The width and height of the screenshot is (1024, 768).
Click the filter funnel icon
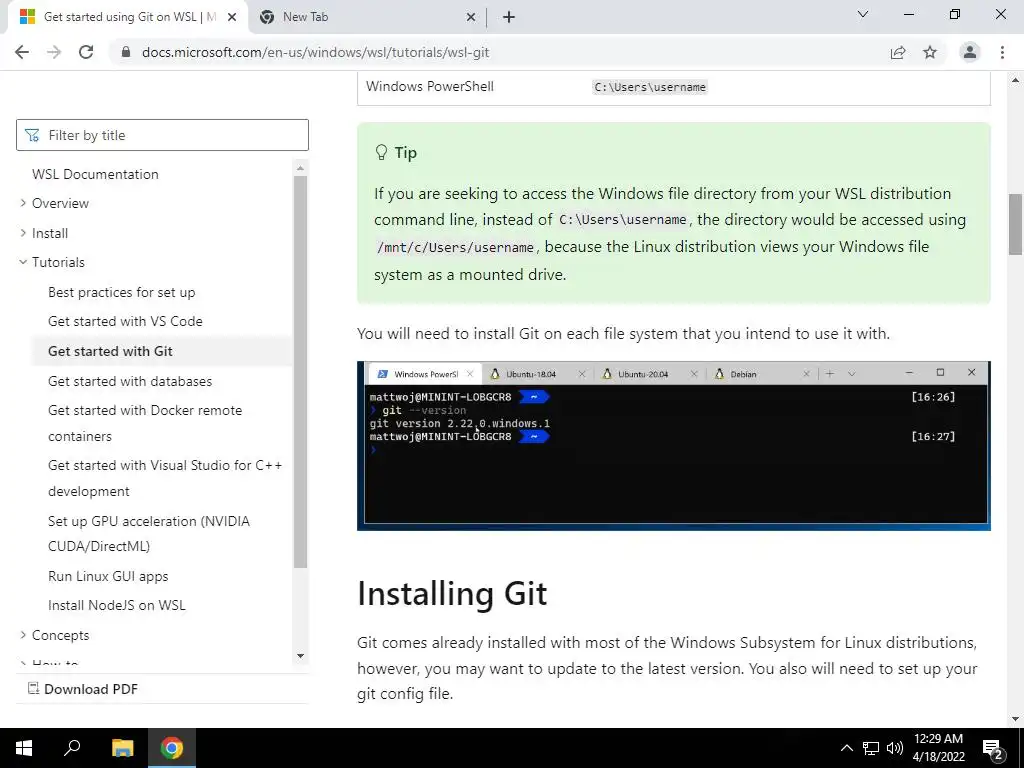pyautogui.click(x=32, y=135)
